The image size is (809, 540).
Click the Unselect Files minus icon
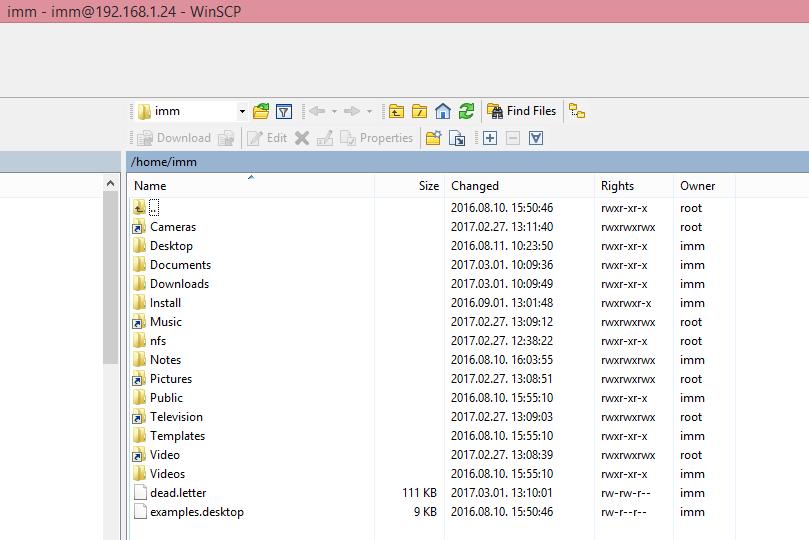(x=513, y=138)
